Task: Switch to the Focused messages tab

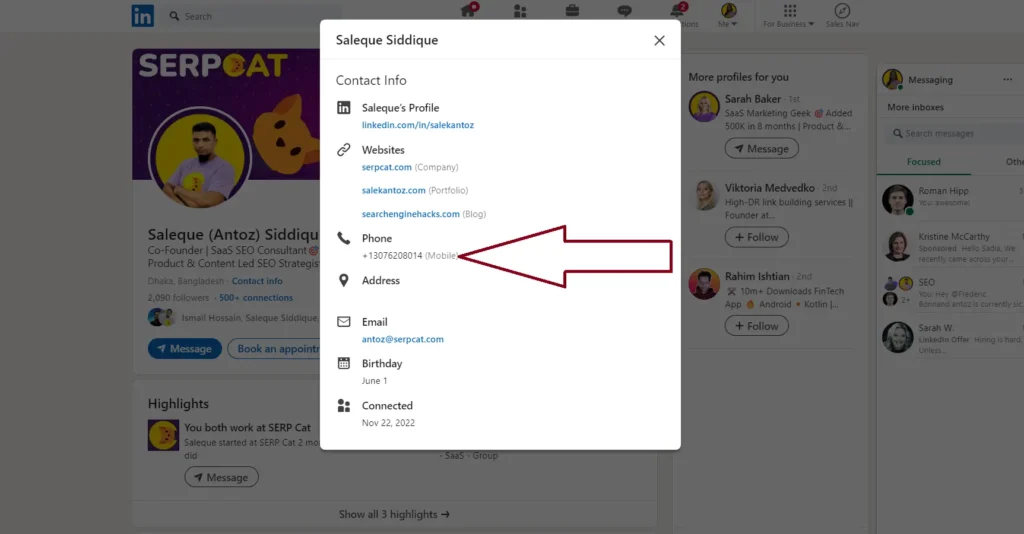Action: click(923, 162)
